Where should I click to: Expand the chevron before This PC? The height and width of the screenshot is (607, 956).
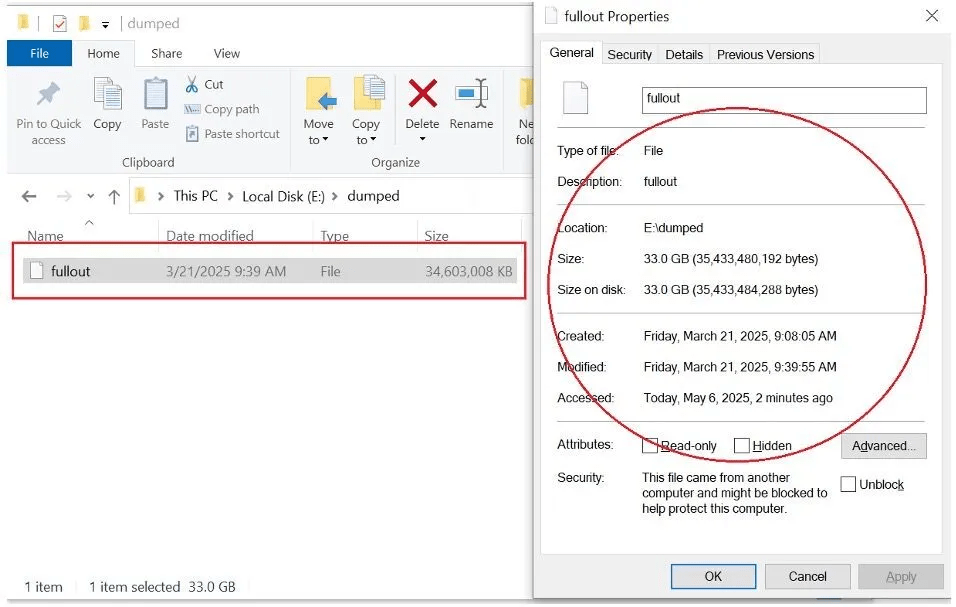[x=160, y=196]
